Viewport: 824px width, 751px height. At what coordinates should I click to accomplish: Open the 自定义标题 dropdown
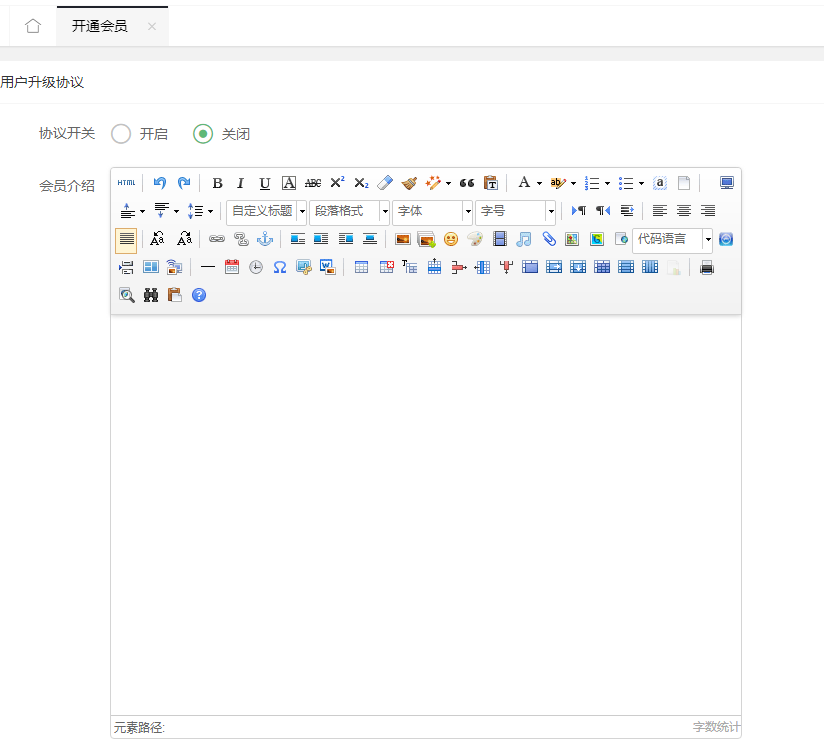click(266, 211)
